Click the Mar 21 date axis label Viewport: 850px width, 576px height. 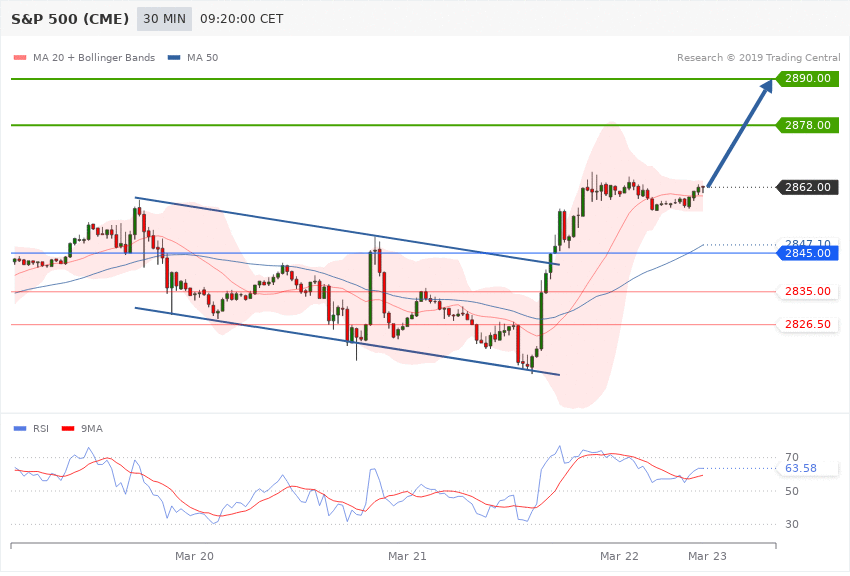point(407,556)
